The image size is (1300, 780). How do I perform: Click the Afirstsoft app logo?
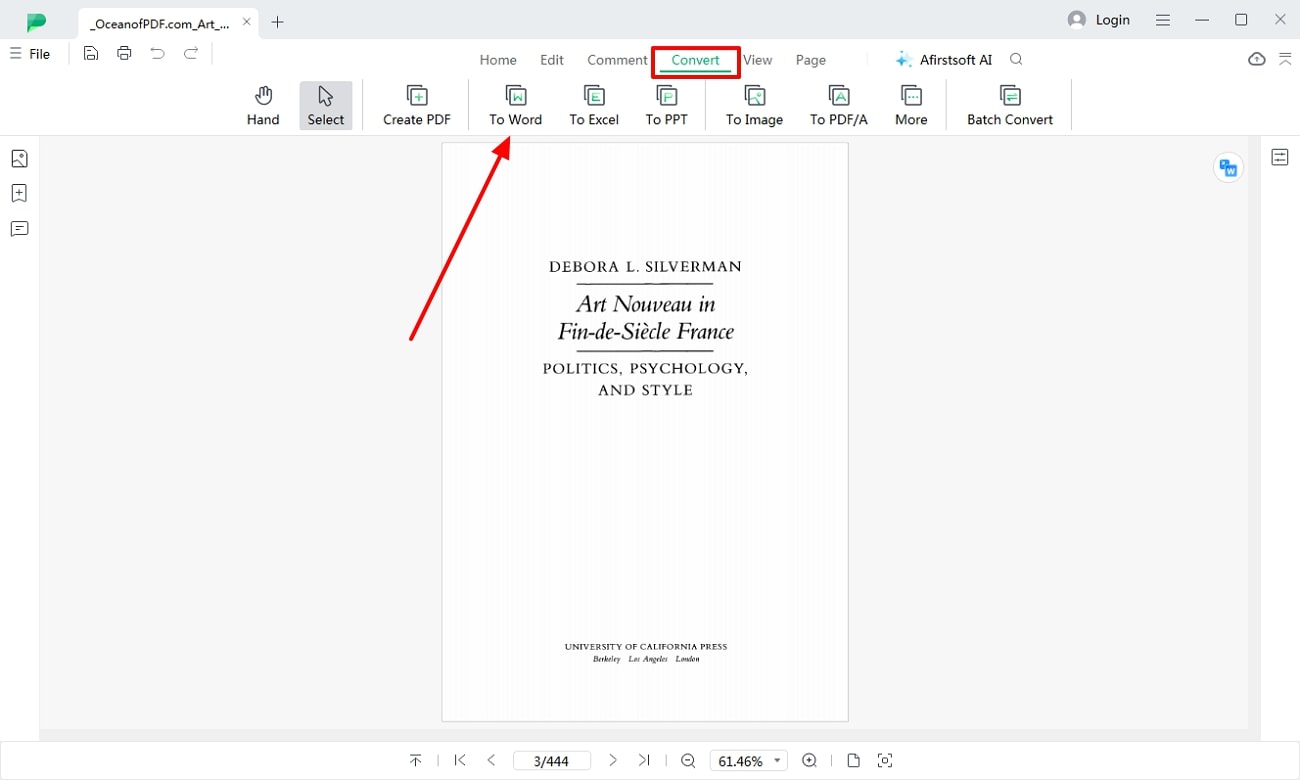(37, 22)
